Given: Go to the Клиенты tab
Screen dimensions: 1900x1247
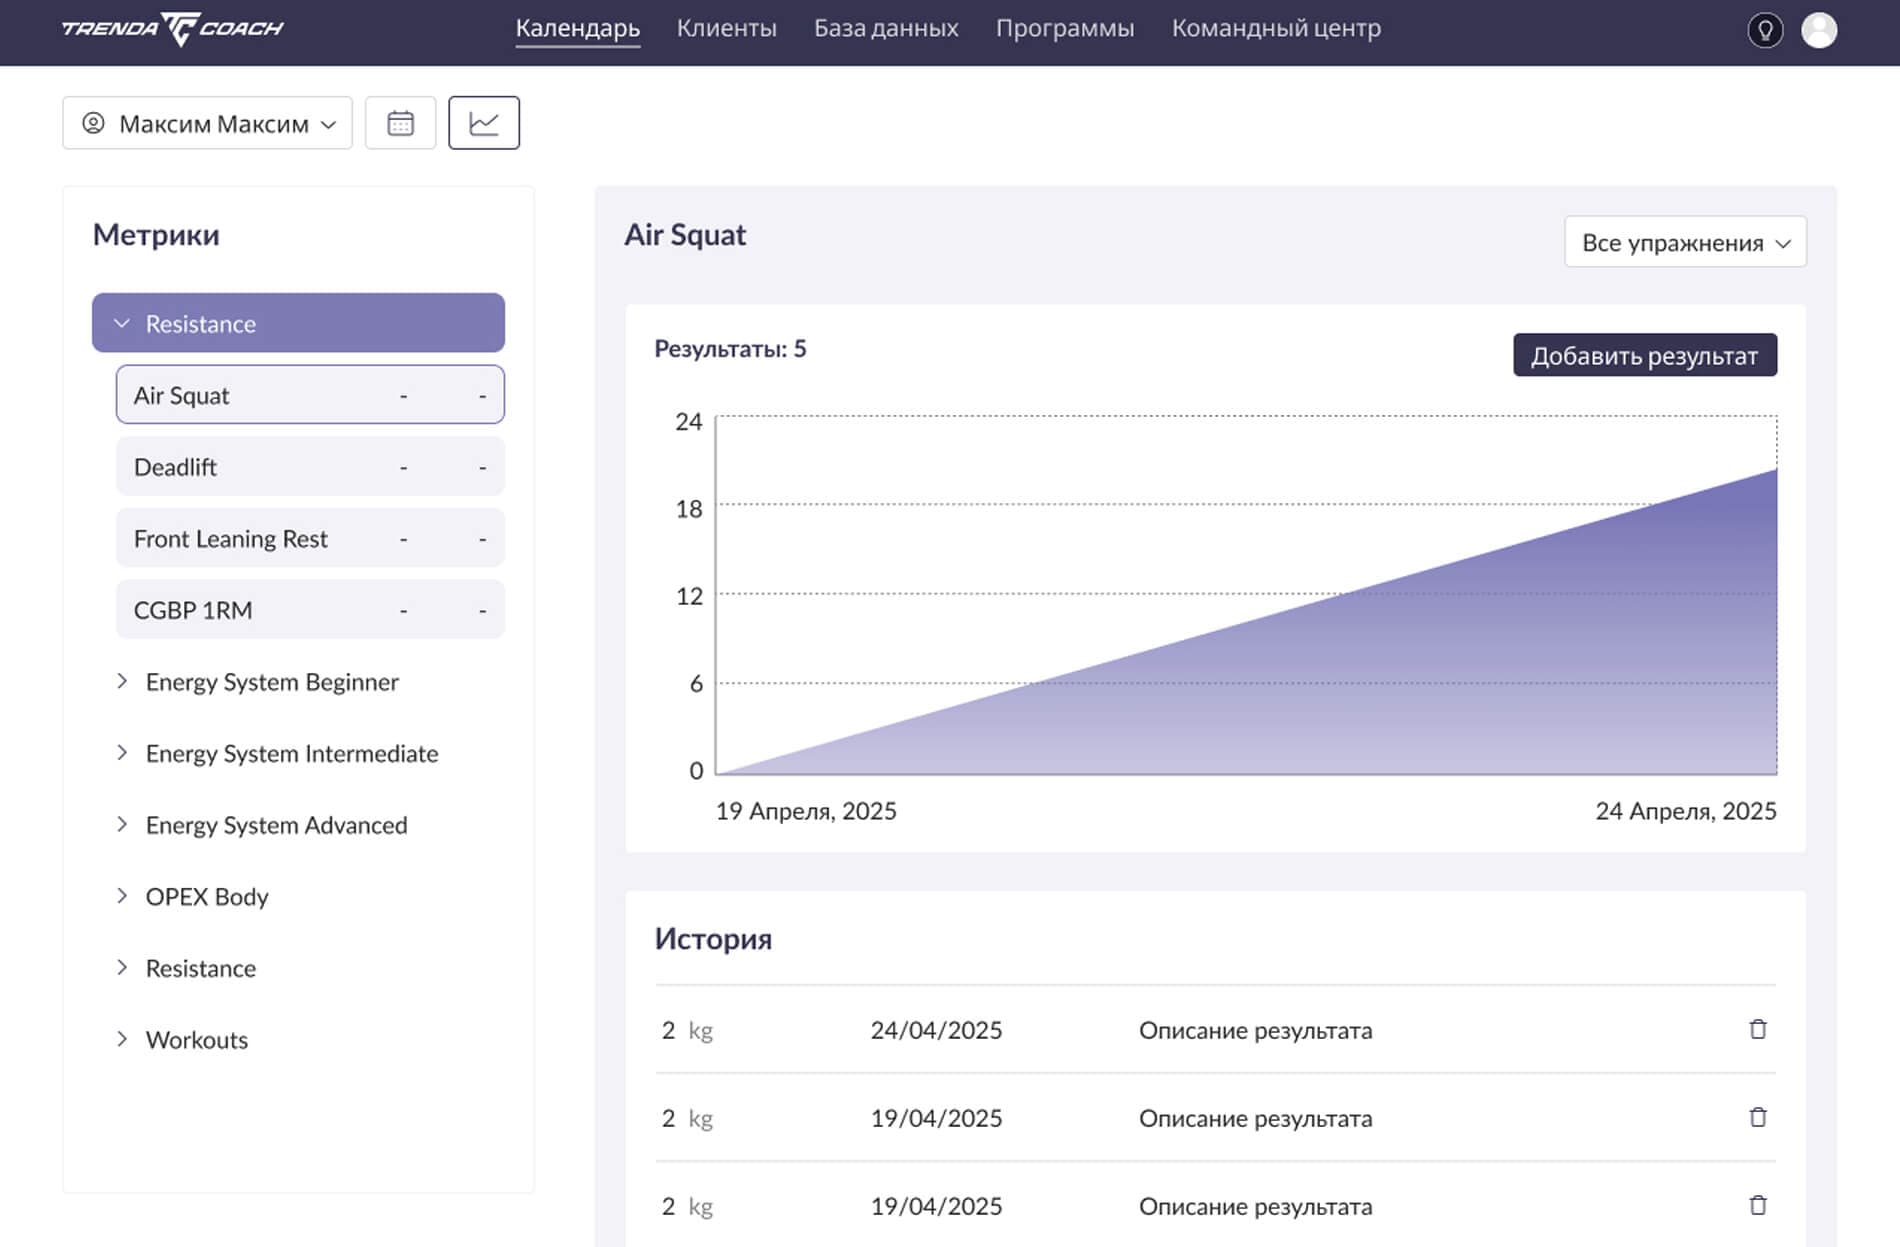Looking at the screenshot, I should pyautogui.click(x=726, y=28).
